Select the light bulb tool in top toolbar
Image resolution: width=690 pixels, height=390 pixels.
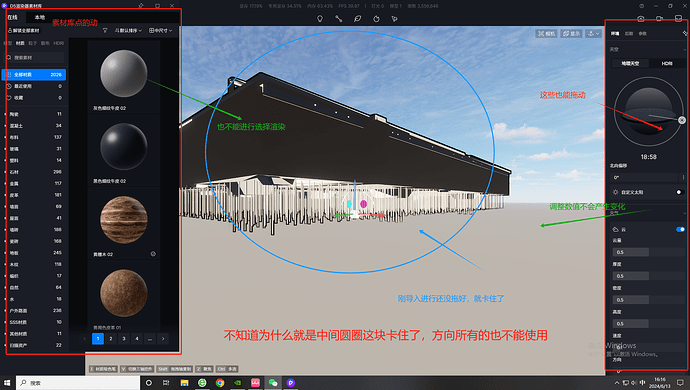tap(320, 18)
